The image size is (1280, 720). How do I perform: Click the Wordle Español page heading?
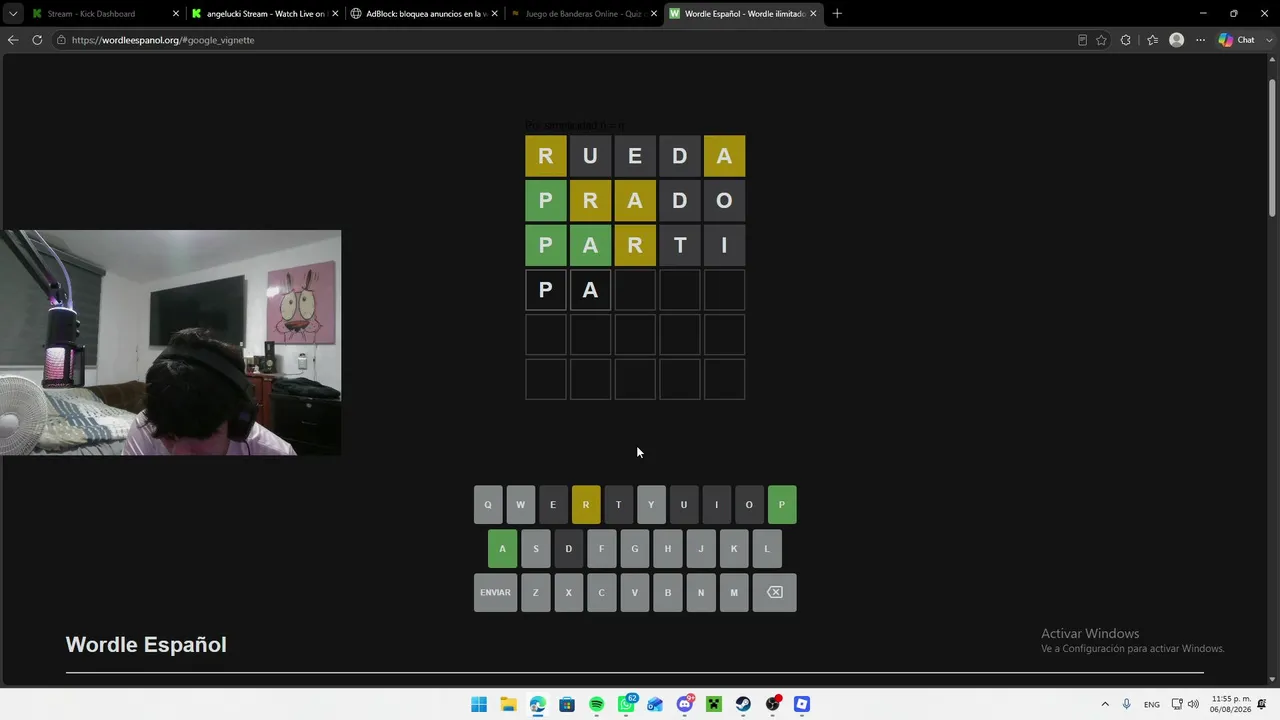(x=146, y=645)
